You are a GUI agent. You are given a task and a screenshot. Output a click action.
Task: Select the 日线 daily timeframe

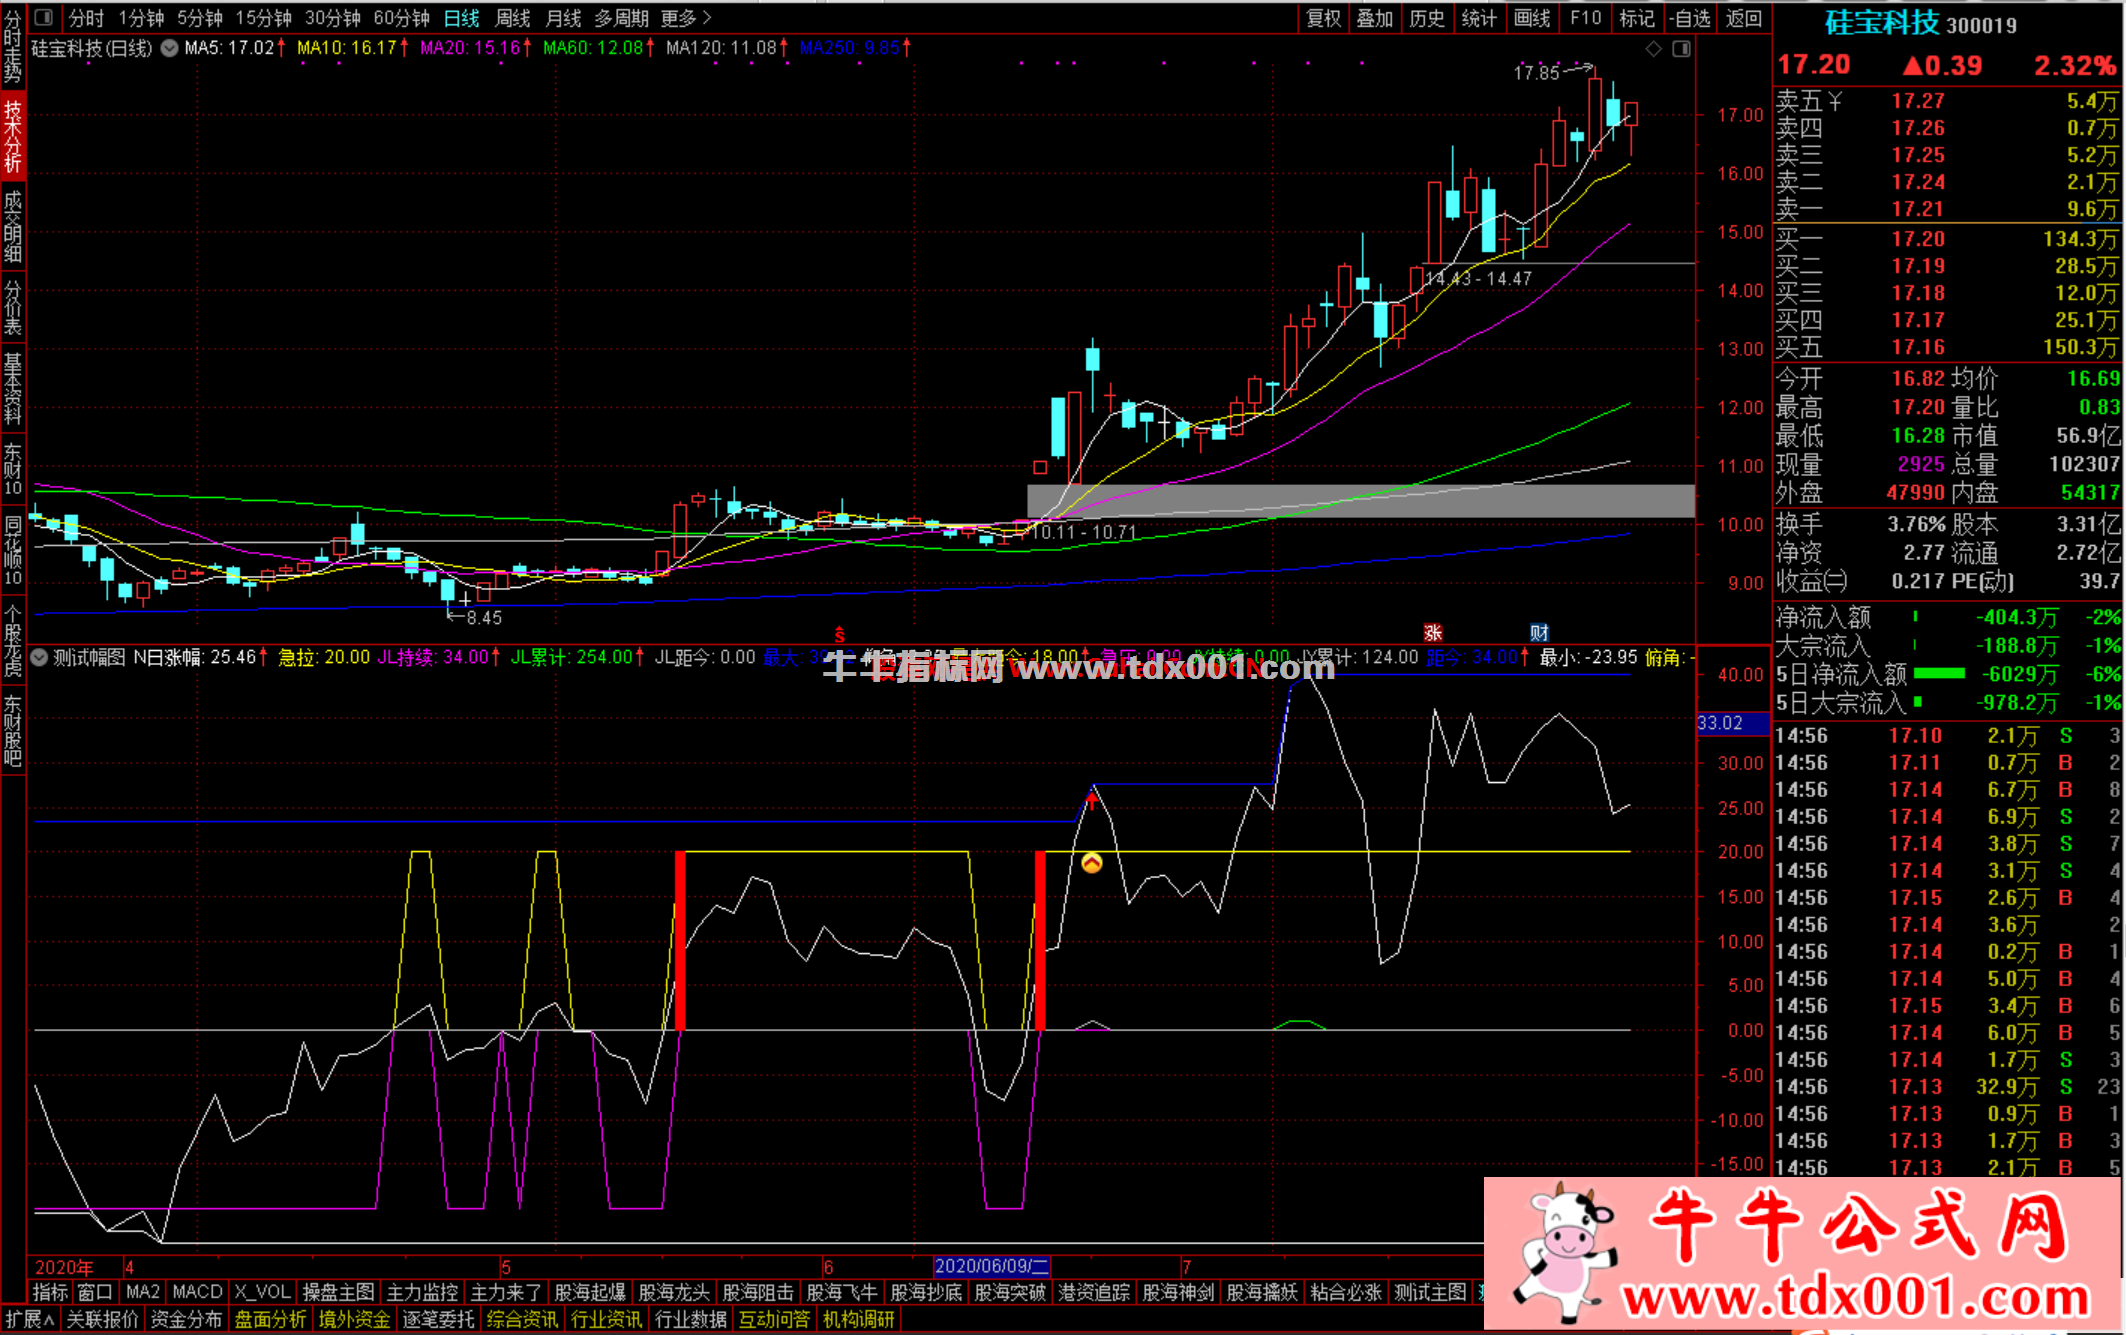(461, 18)
